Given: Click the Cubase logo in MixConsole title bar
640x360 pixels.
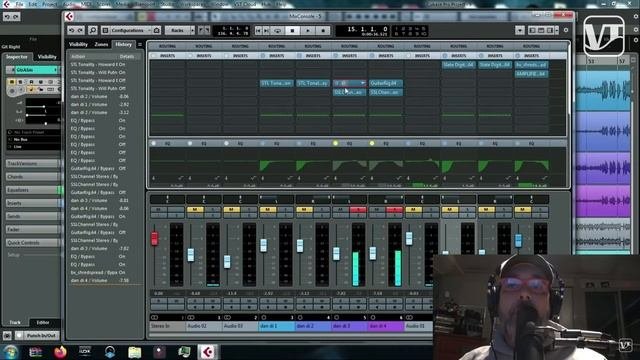Looking at the screenshot, I should tap(69, 16).
